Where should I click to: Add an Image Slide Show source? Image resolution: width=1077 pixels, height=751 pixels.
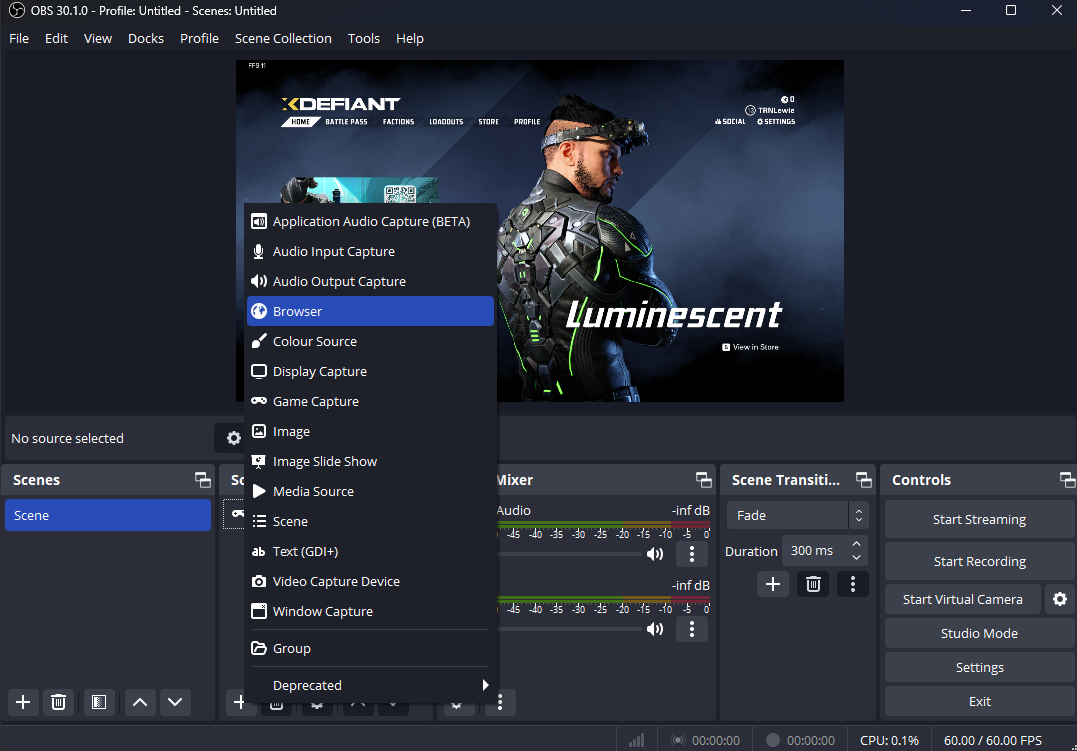[370, 462]
